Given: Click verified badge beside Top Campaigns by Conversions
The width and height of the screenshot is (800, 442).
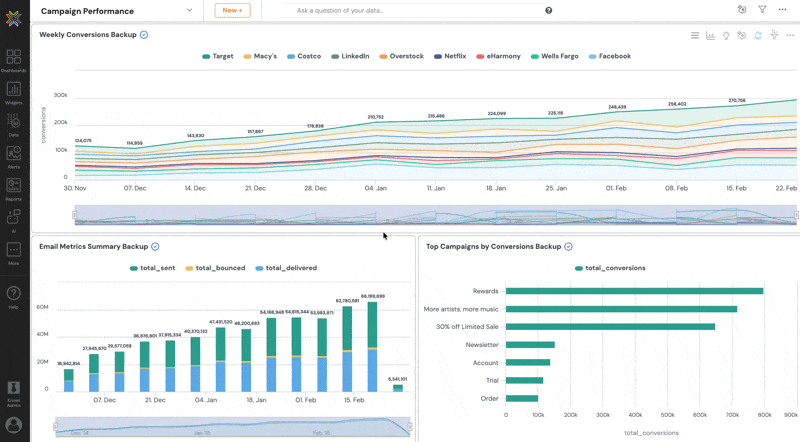Looking at the screenshot, I should 568,247.
